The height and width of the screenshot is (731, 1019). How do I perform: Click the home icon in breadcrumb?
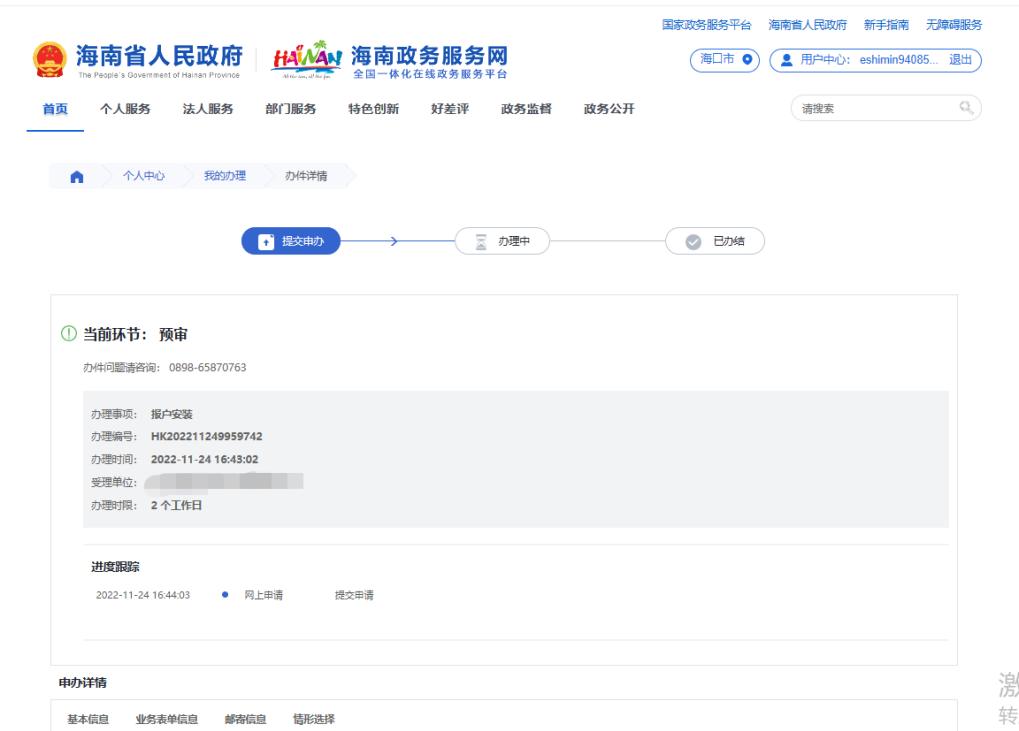[77, 177]
